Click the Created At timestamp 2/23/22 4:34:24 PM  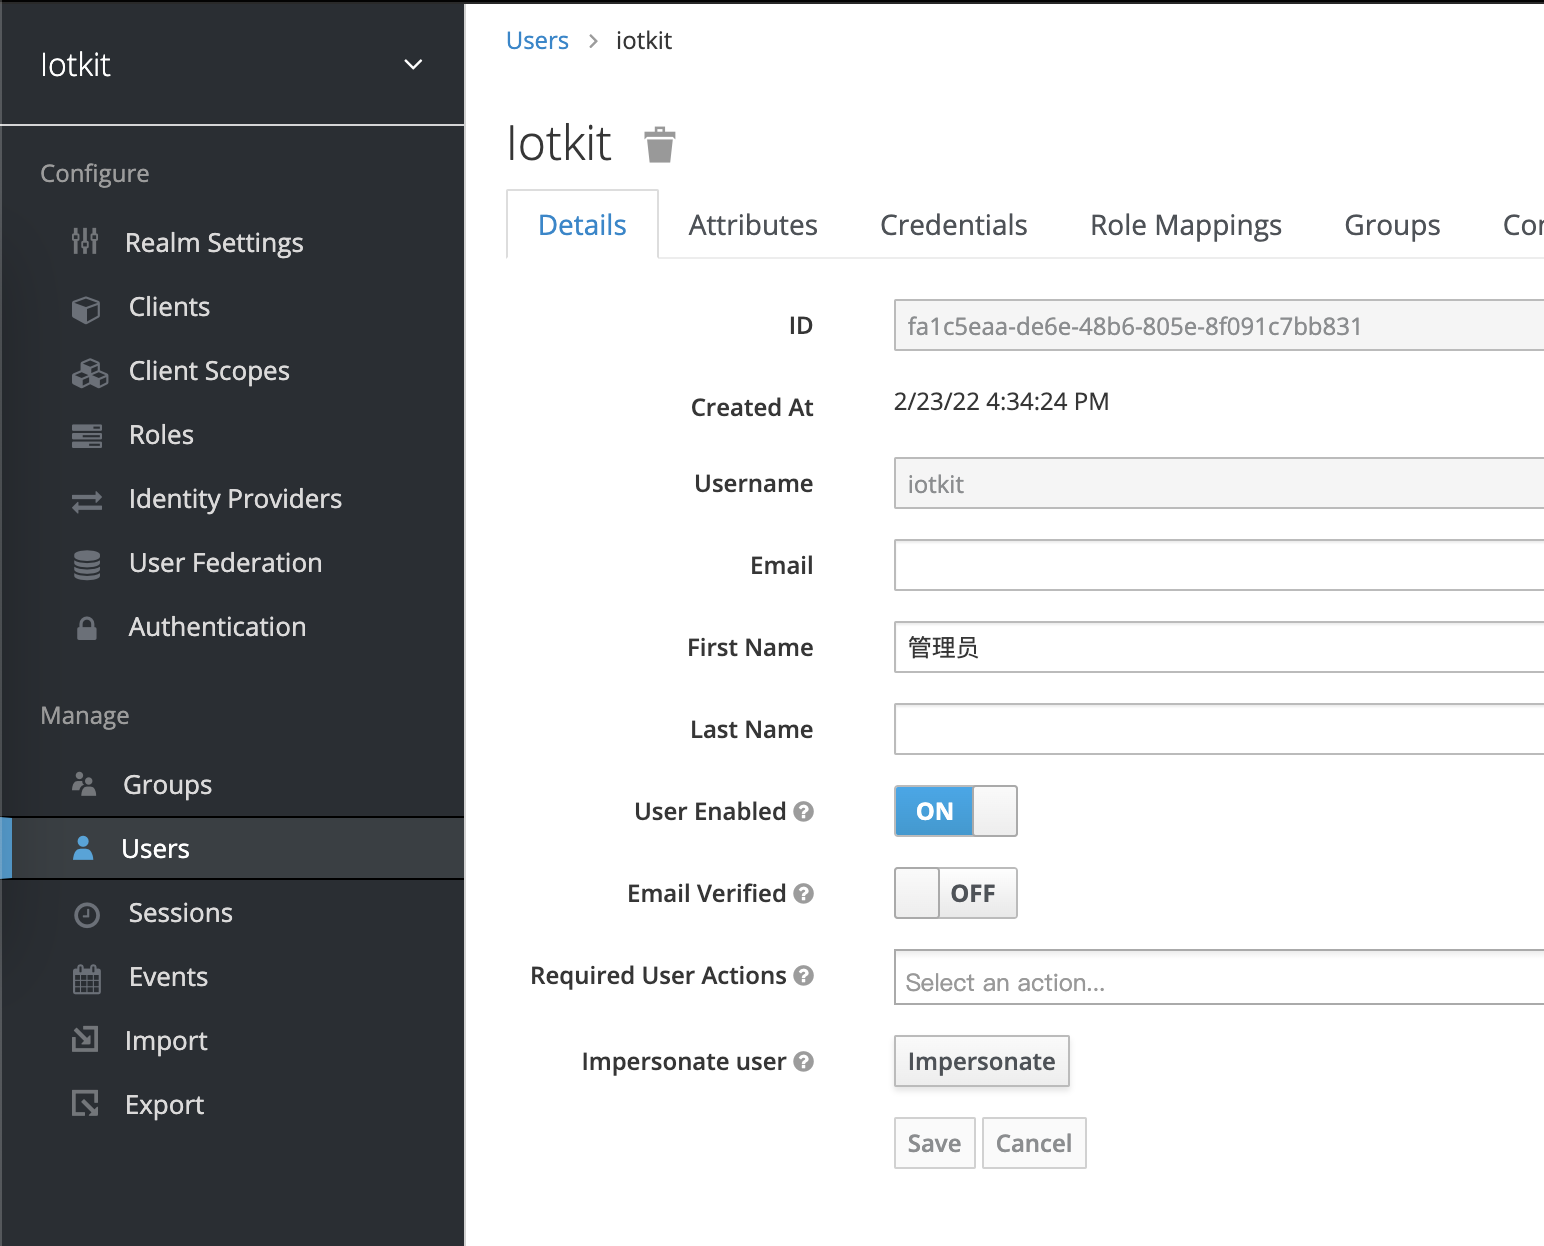(x=1001, y=401)
